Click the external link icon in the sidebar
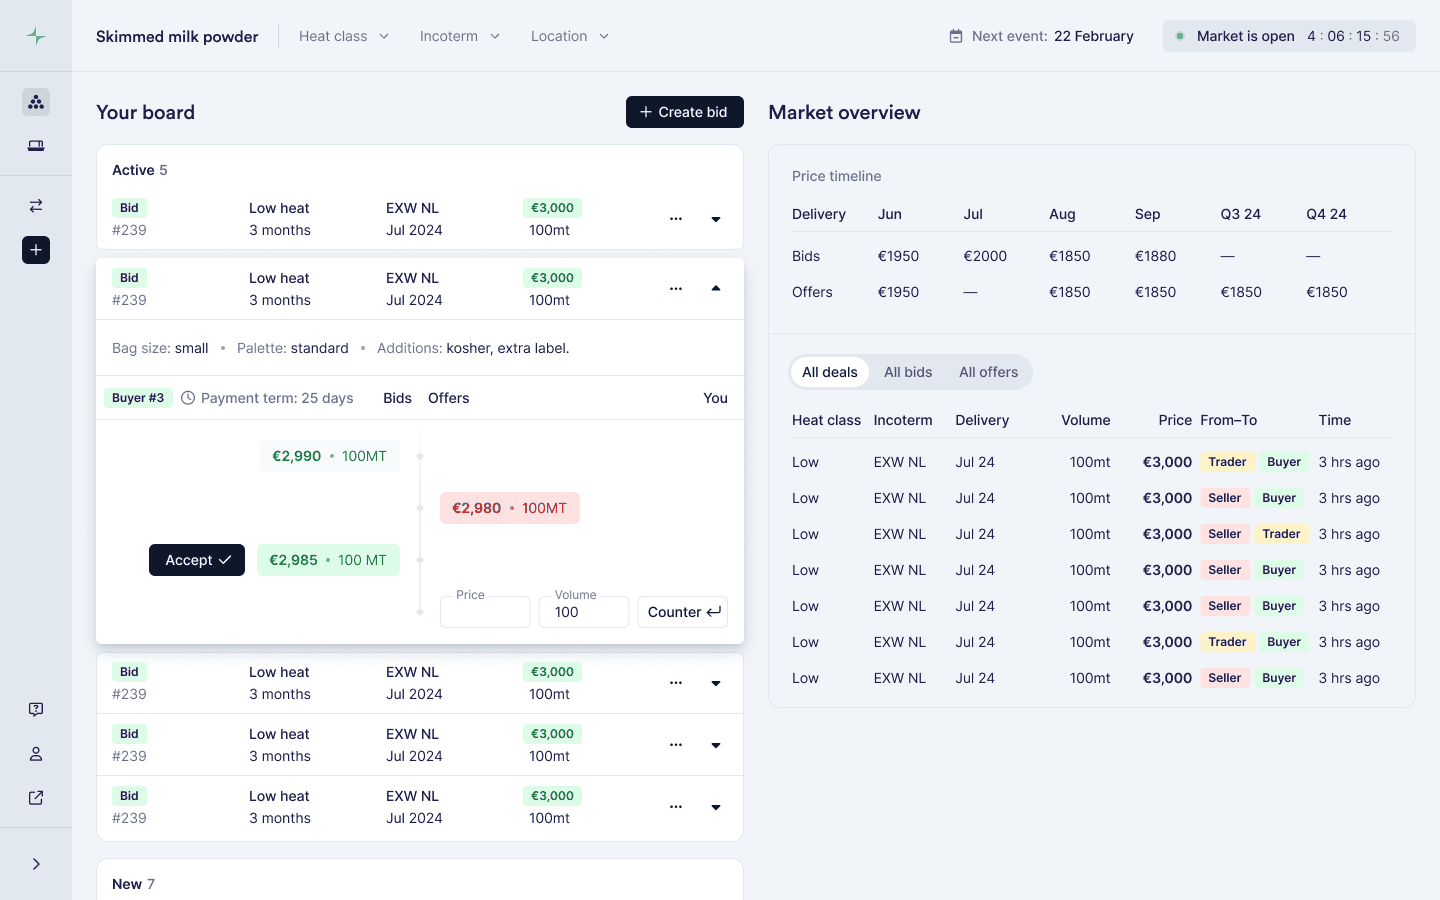Image resolution: width=1440 pixels, height=900 pixels. tap(36, 798)
